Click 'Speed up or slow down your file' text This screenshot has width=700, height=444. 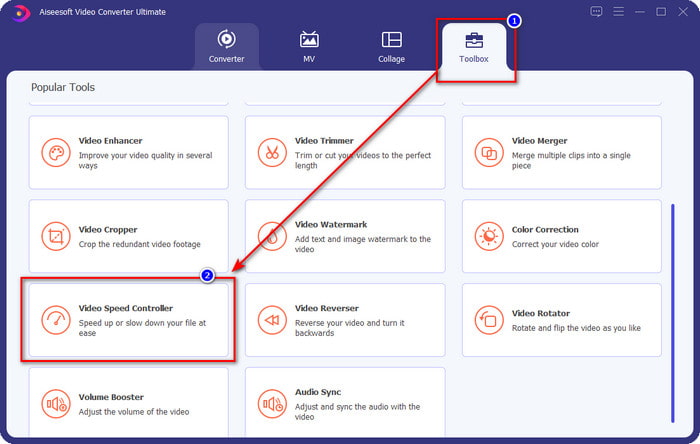142,328
